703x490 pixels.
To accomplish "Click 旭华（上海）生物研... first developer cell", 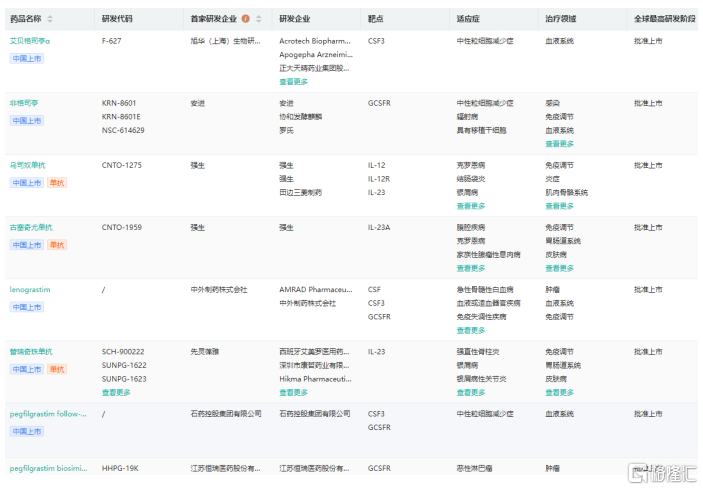I will (x=226, y=41).
